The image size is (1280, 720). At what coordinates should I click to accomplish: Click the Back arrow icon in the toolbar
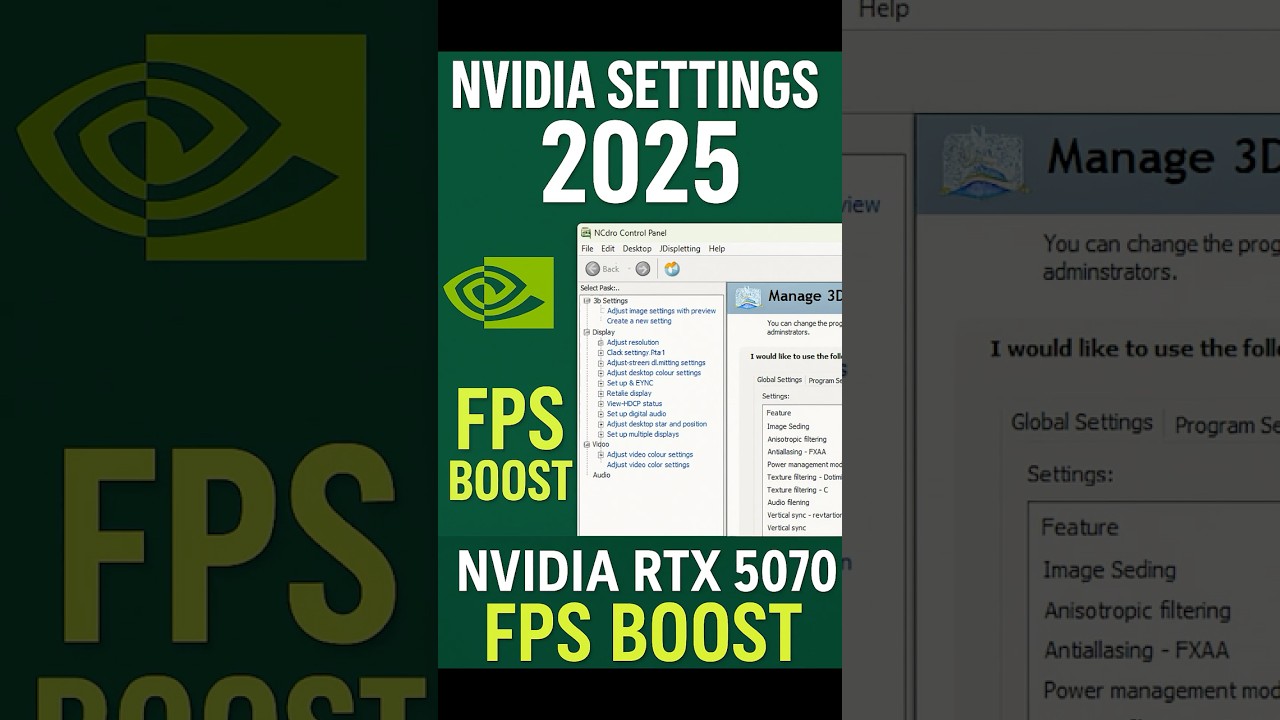(593, 269)
